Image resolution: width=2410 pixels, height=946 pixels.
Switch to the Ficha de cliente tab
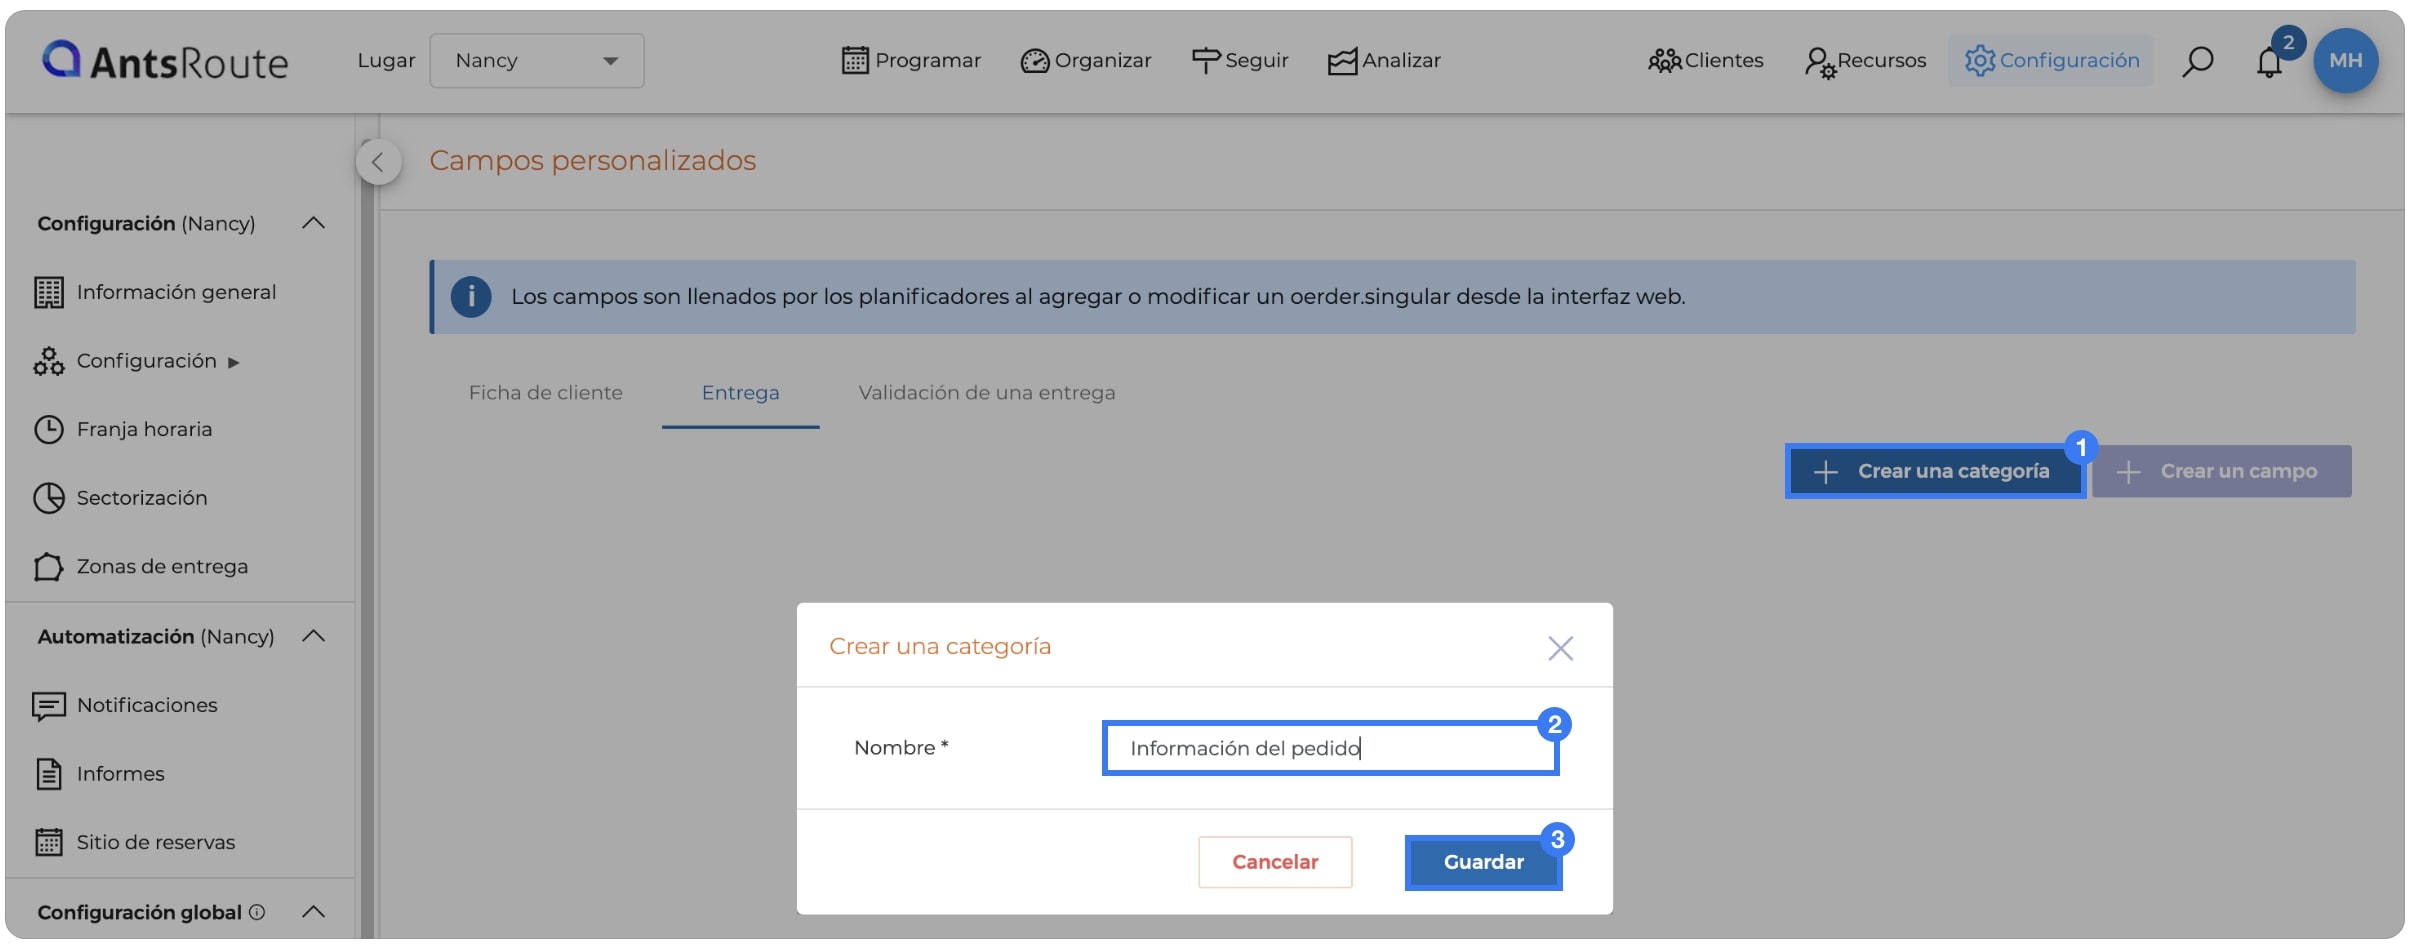(546, 393)
